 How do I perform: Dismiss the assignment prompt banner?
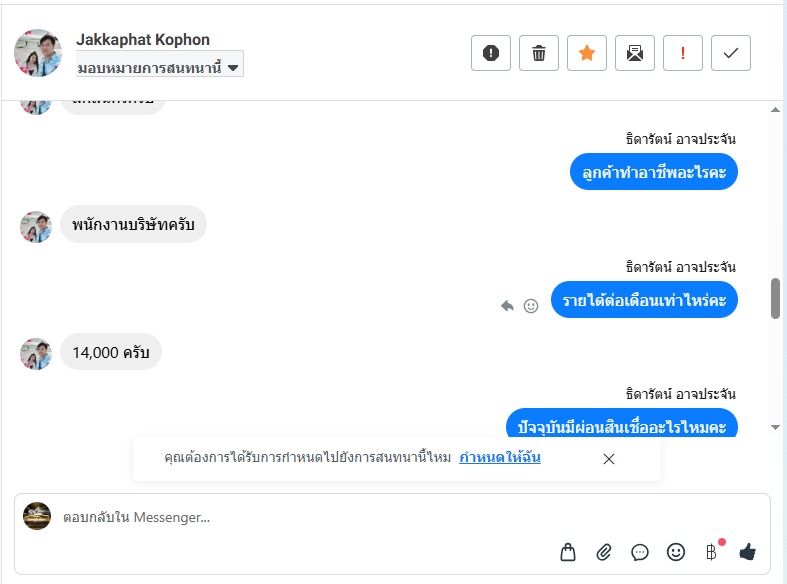coord(609,459)
